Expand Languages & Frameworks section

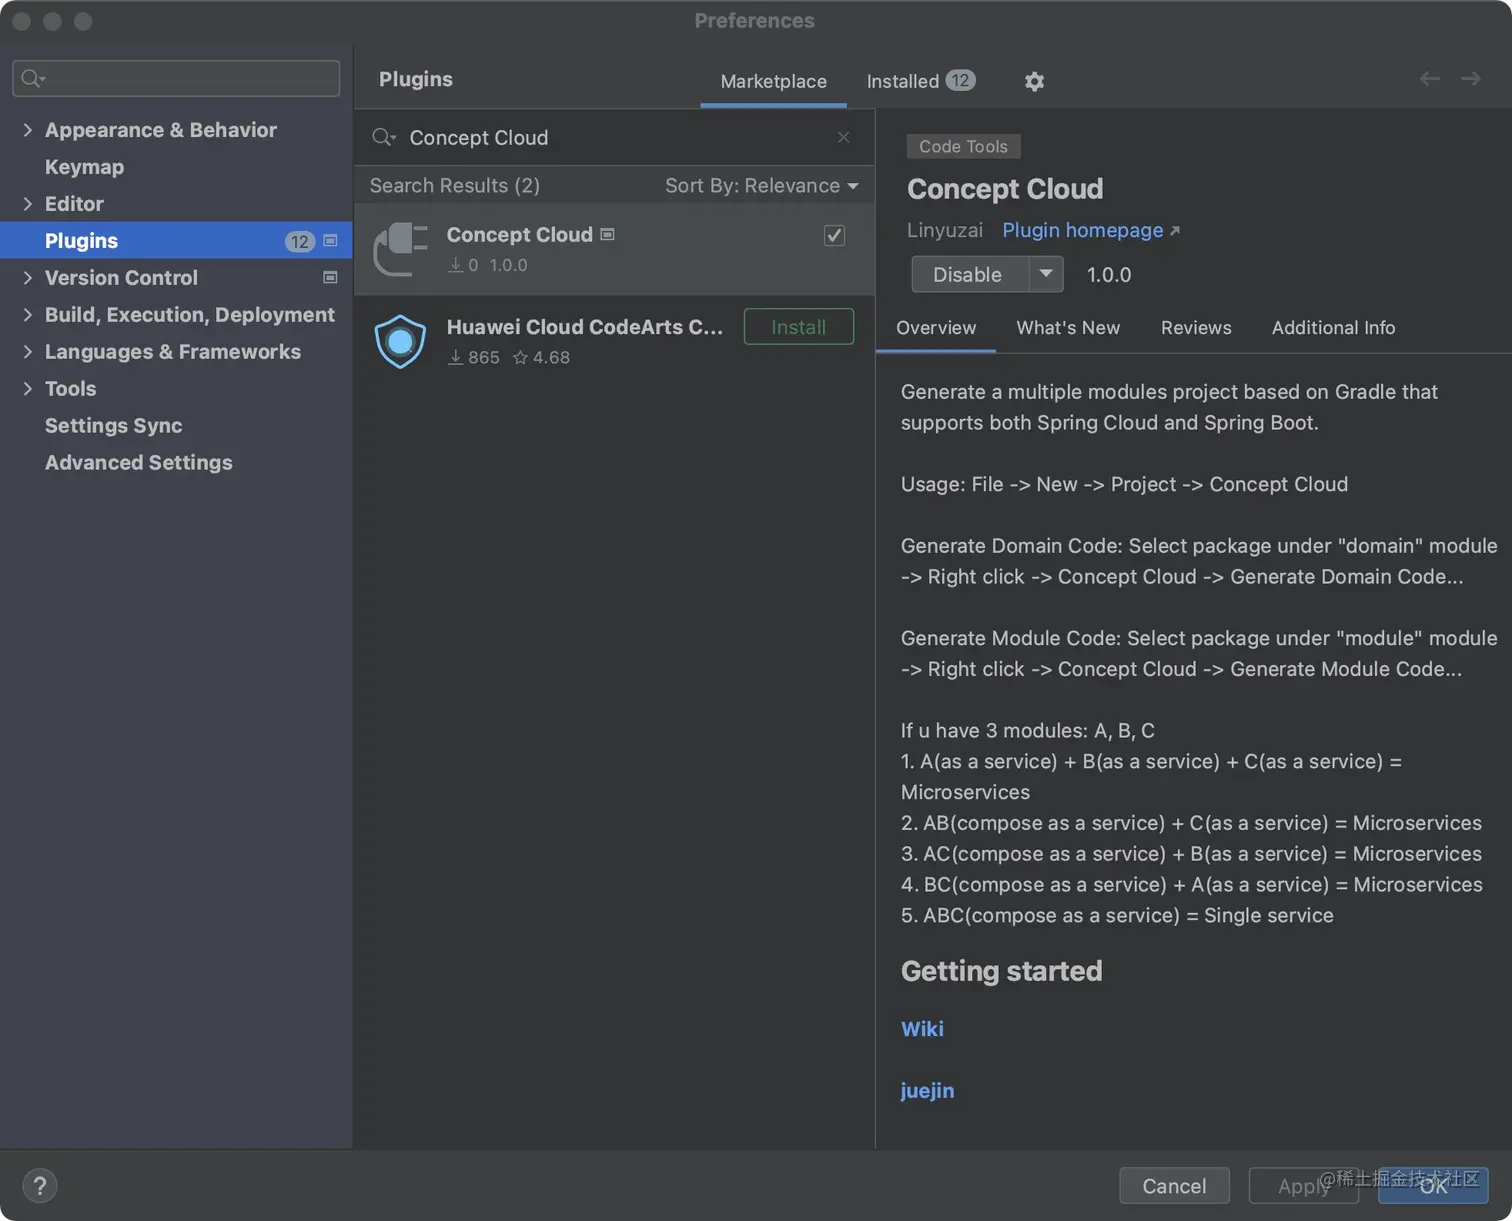click(27, 352)
